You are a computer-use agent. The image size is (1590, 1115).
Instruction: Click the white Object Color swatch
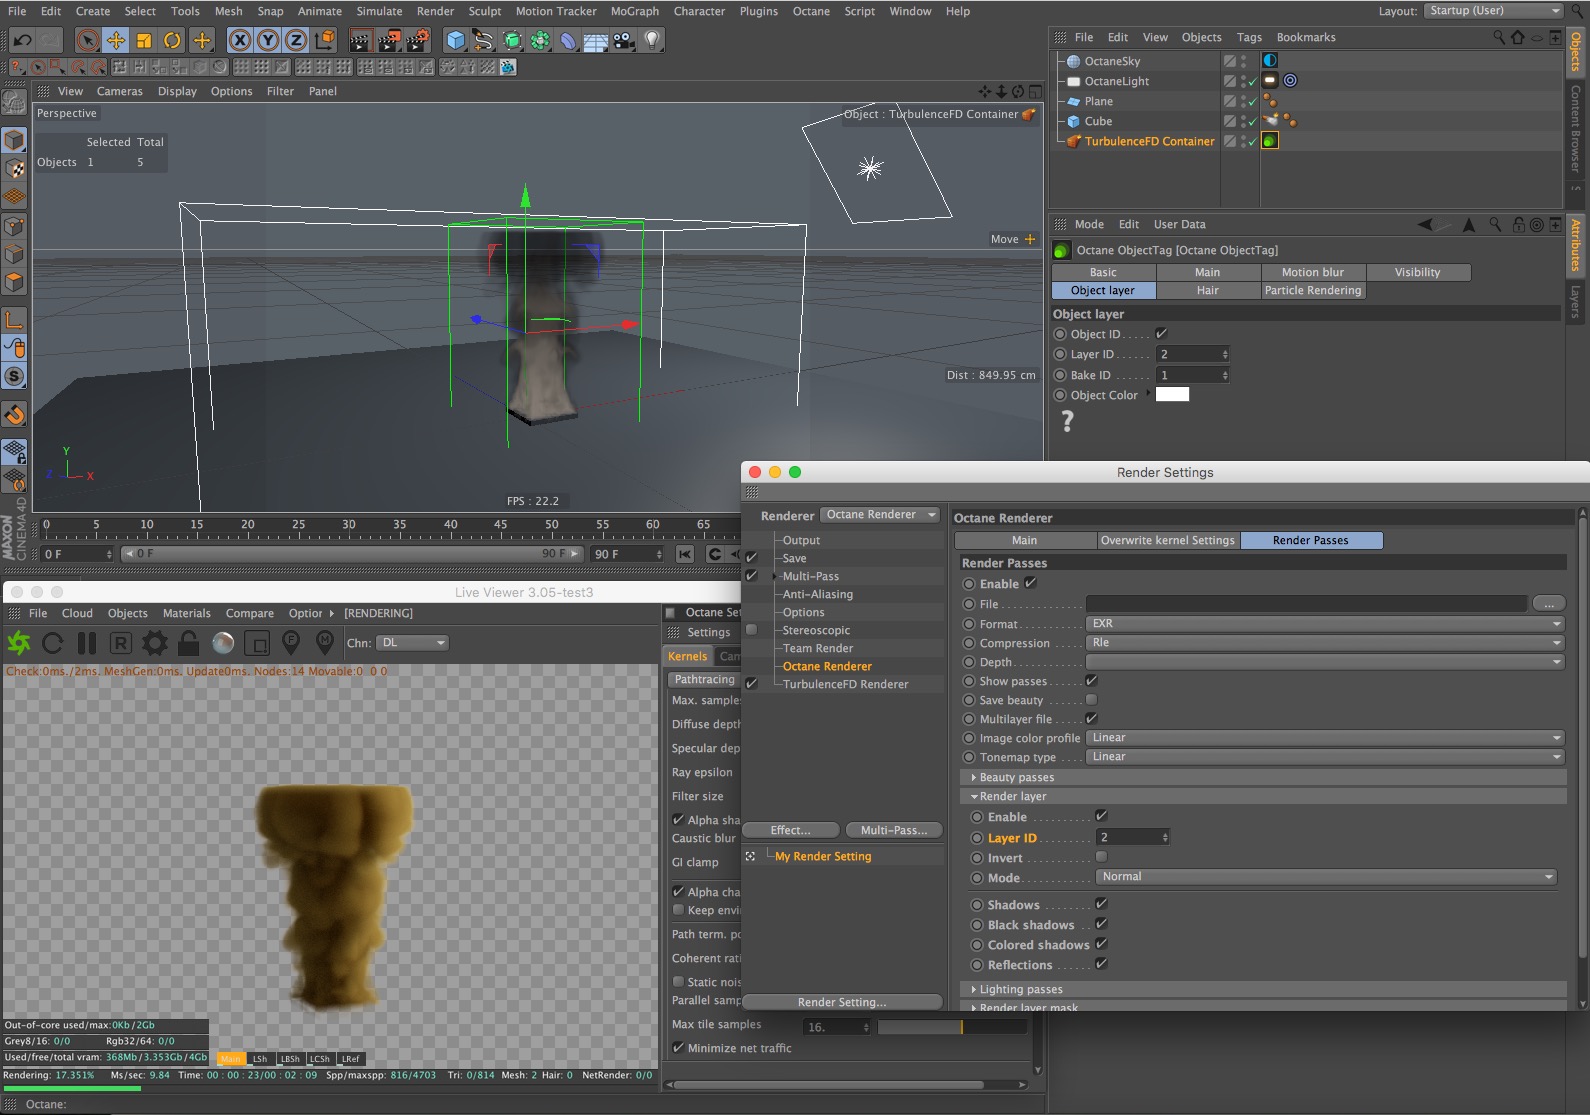pos(1172,394)
